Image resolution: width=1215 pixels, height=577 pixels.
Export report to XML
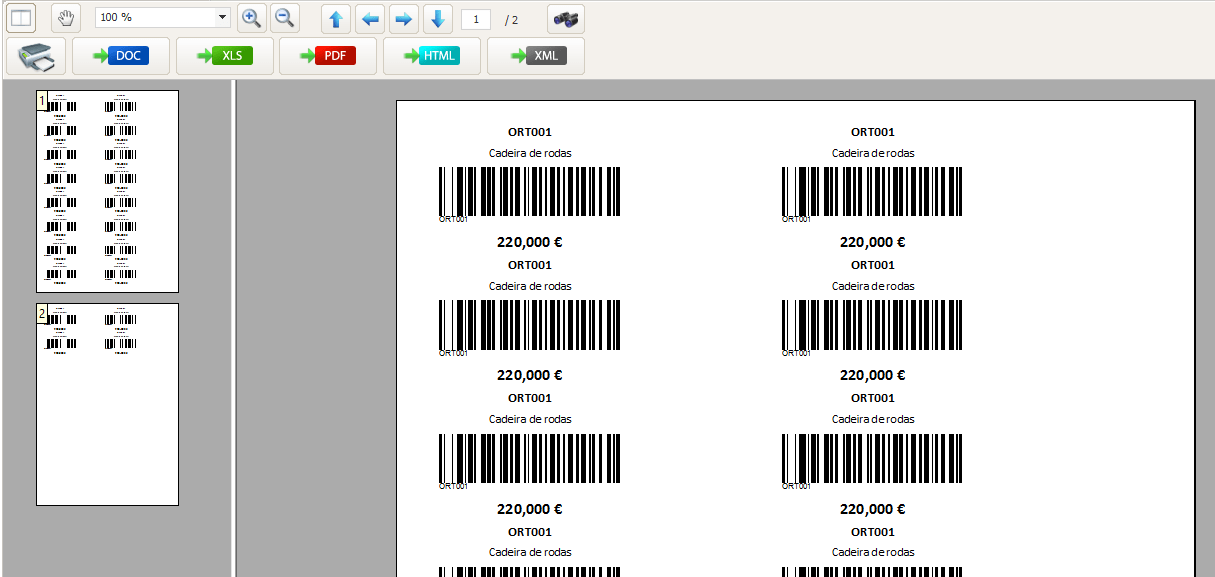[x=536, y=56]
